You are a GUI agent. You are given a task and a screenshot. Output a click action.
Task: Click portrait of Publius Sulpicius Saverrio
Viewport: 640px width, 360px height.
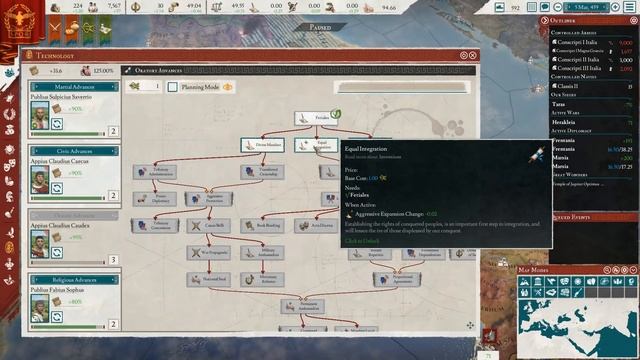[x=40, y=116]
